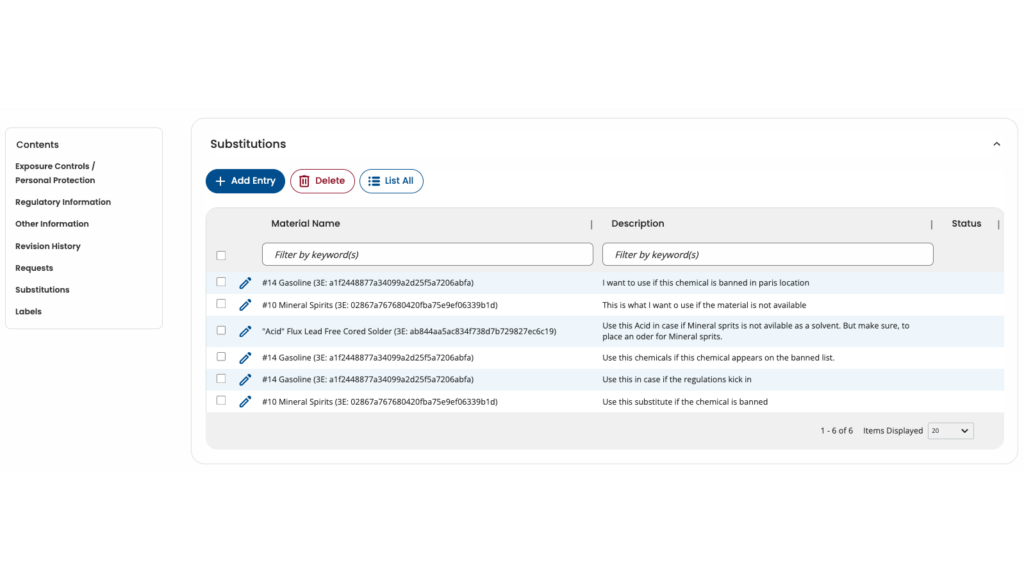Click the List All button
The height and width of the screenshot is (575, 1024).
pos(391,181)
